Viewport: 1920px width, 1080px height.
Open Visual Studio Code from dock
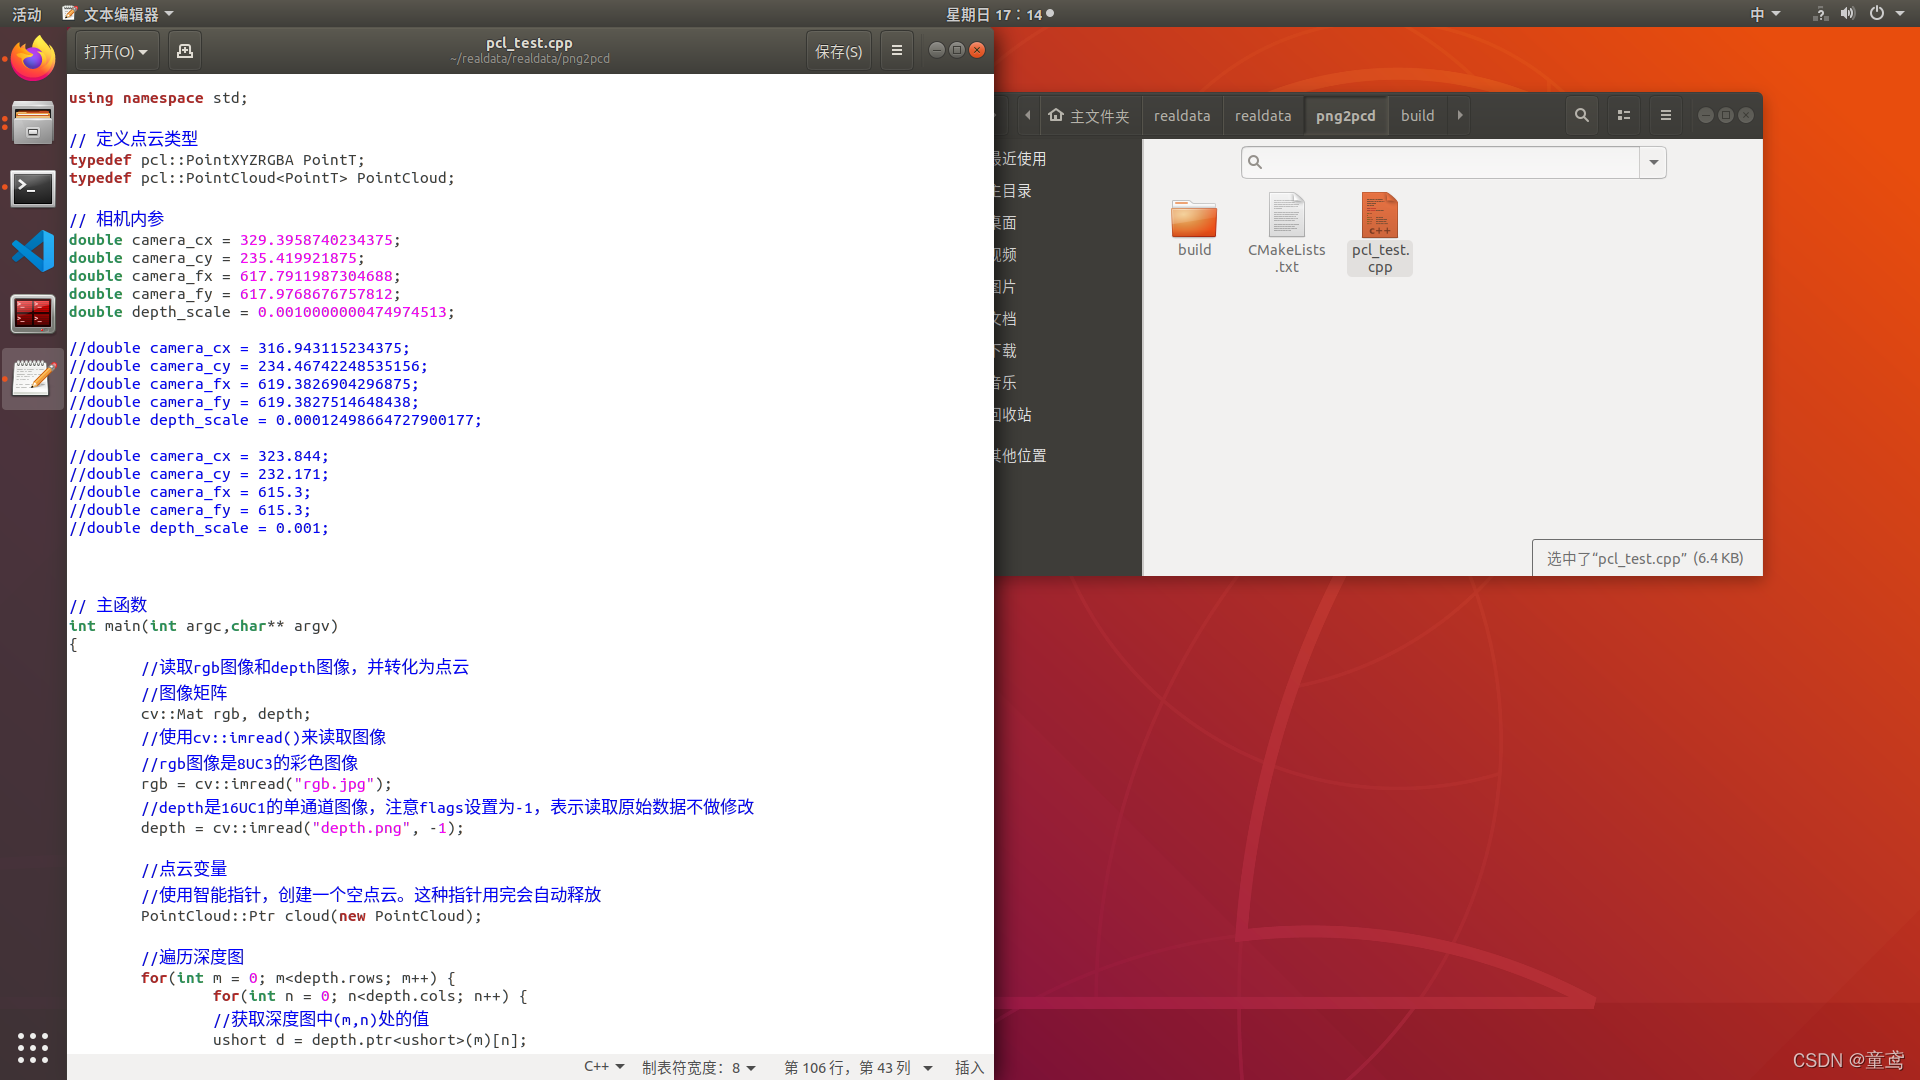[33, 251]
